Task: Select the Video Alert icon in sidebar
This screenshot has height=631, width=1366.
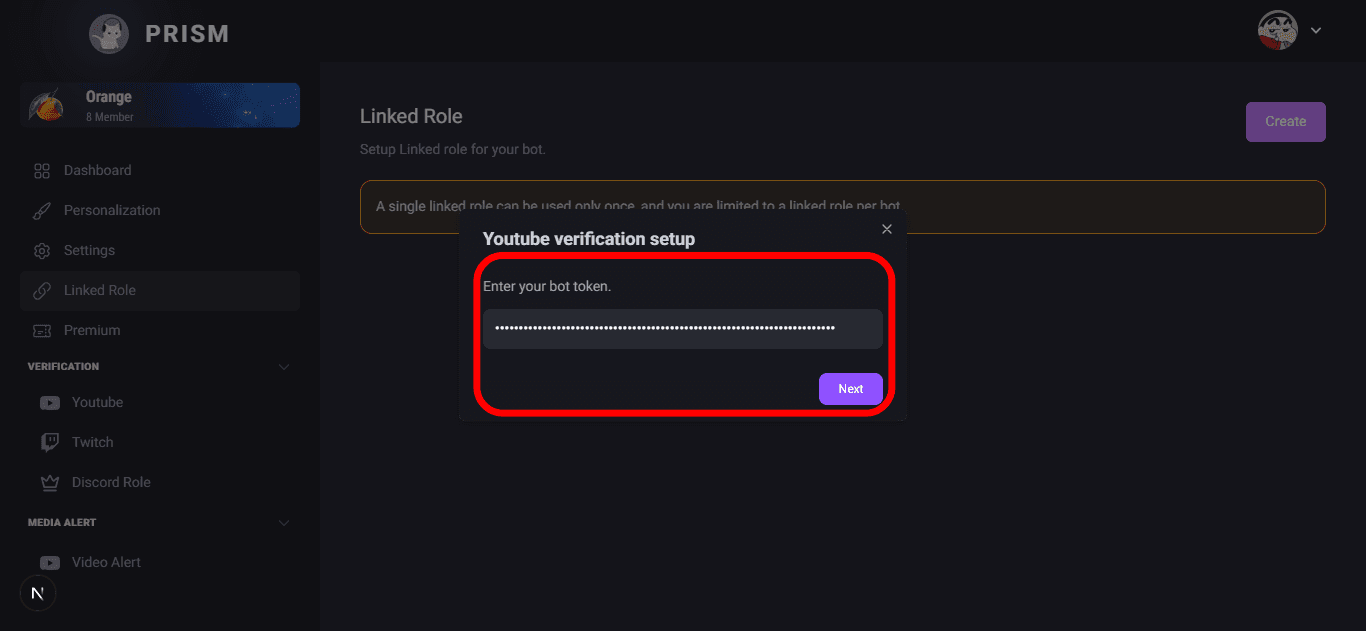Action: click(x=50, y=562)
